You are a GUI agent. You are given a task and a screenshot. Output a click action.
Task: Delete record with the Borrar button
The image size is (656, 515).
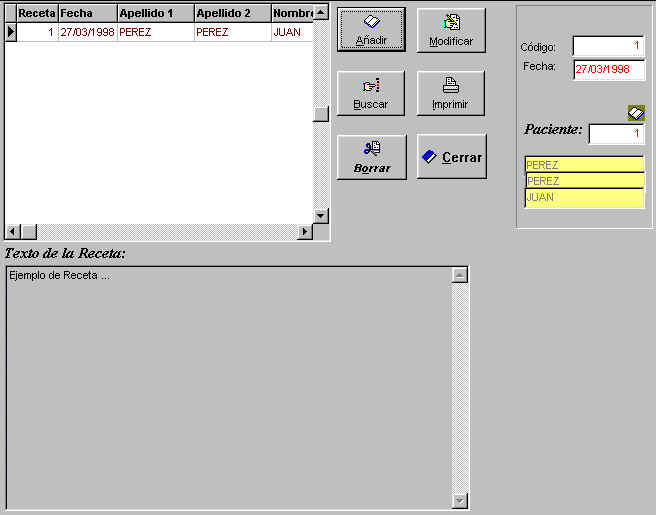(372, 157)
